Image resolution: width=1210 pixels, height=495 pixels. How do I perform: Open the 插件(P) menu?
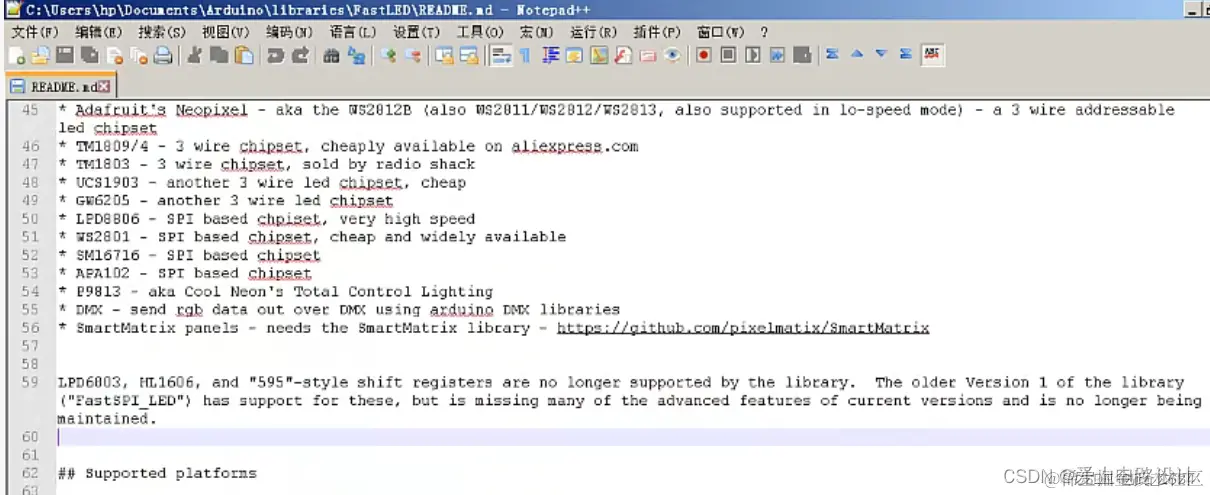657,32
